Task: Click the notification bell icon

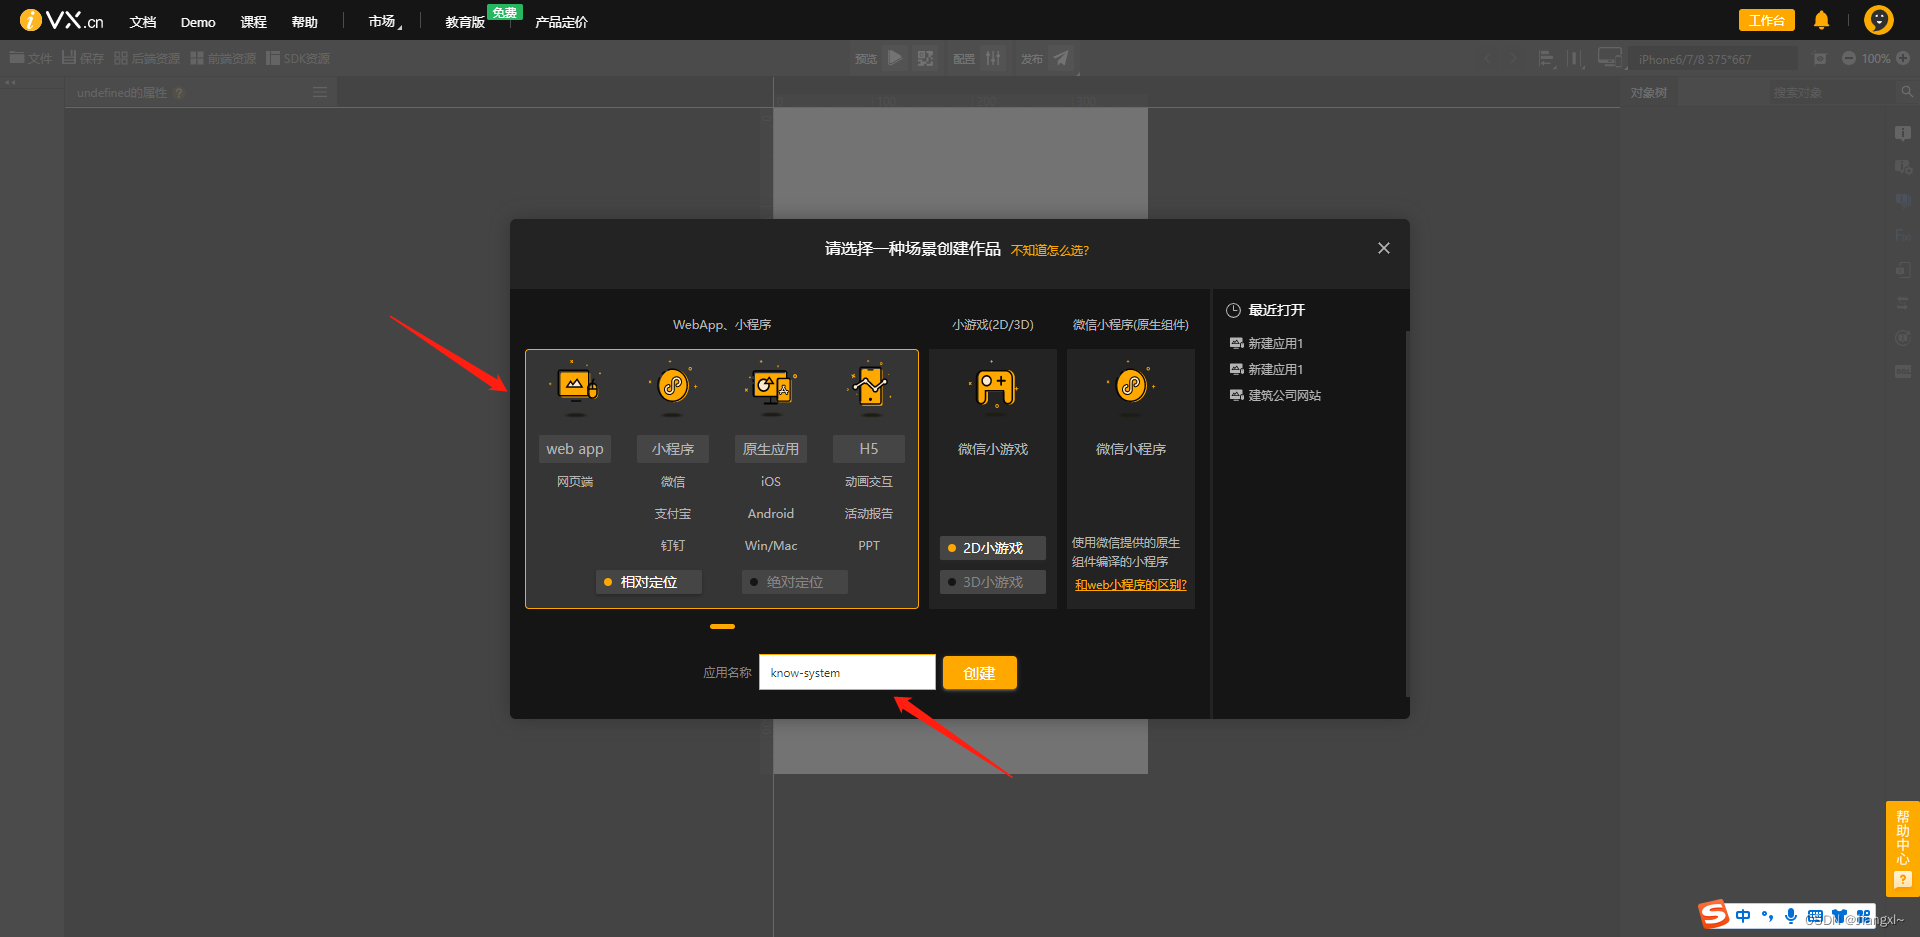Action: click(1821, 20)
